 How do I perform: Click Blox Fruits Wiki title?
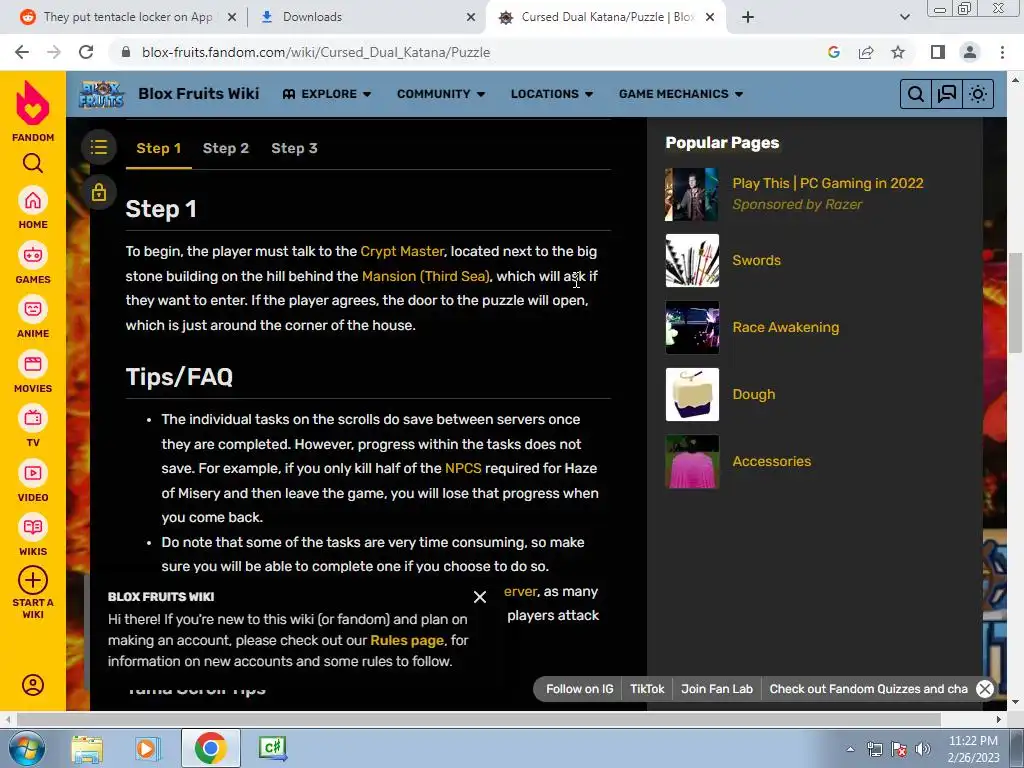click(x=199, y=93)
